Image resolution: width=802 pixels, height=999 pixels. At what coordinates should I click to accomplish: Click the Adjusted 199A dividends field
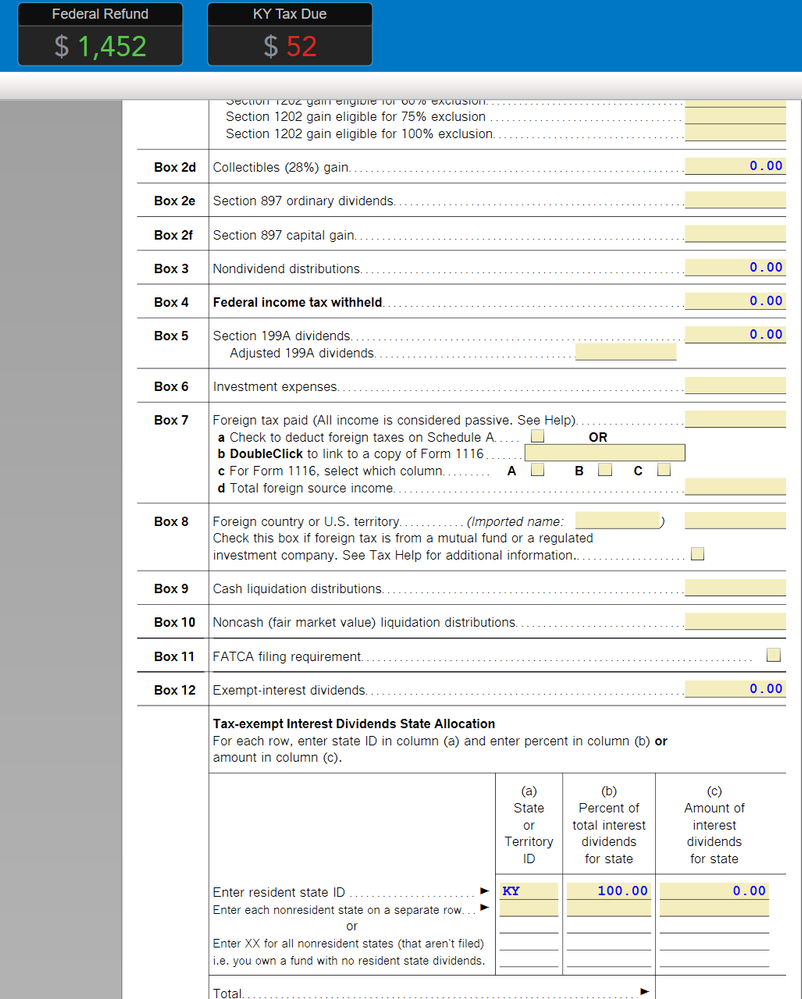click(x=626, y=351)
